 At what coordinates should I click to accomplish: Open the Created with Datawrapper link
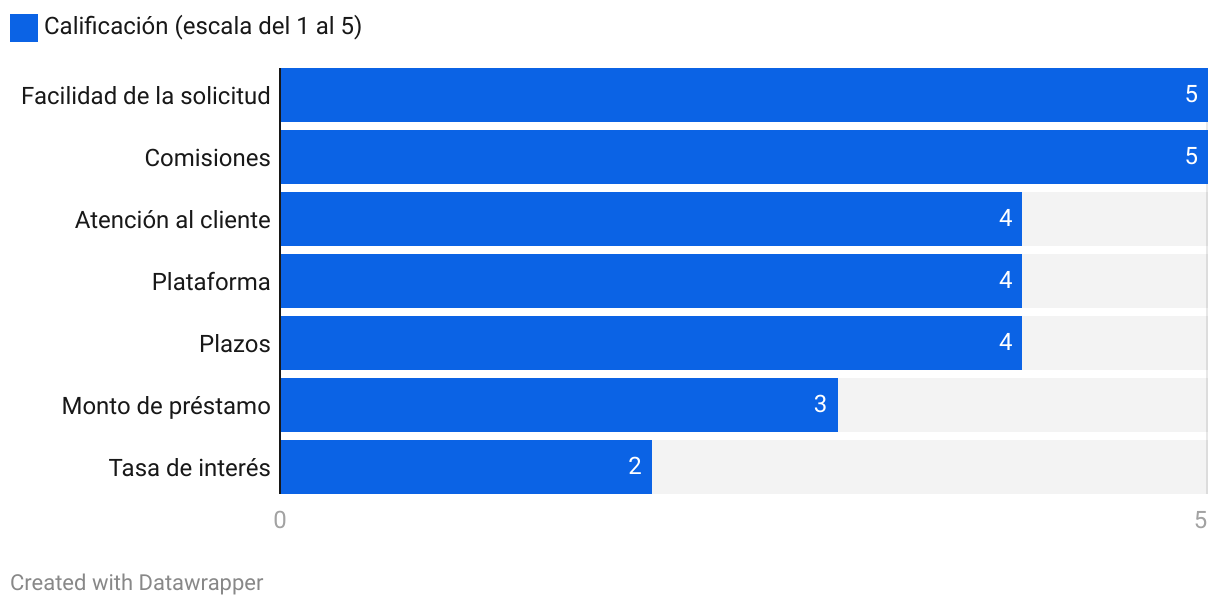(x=137, y=583)
